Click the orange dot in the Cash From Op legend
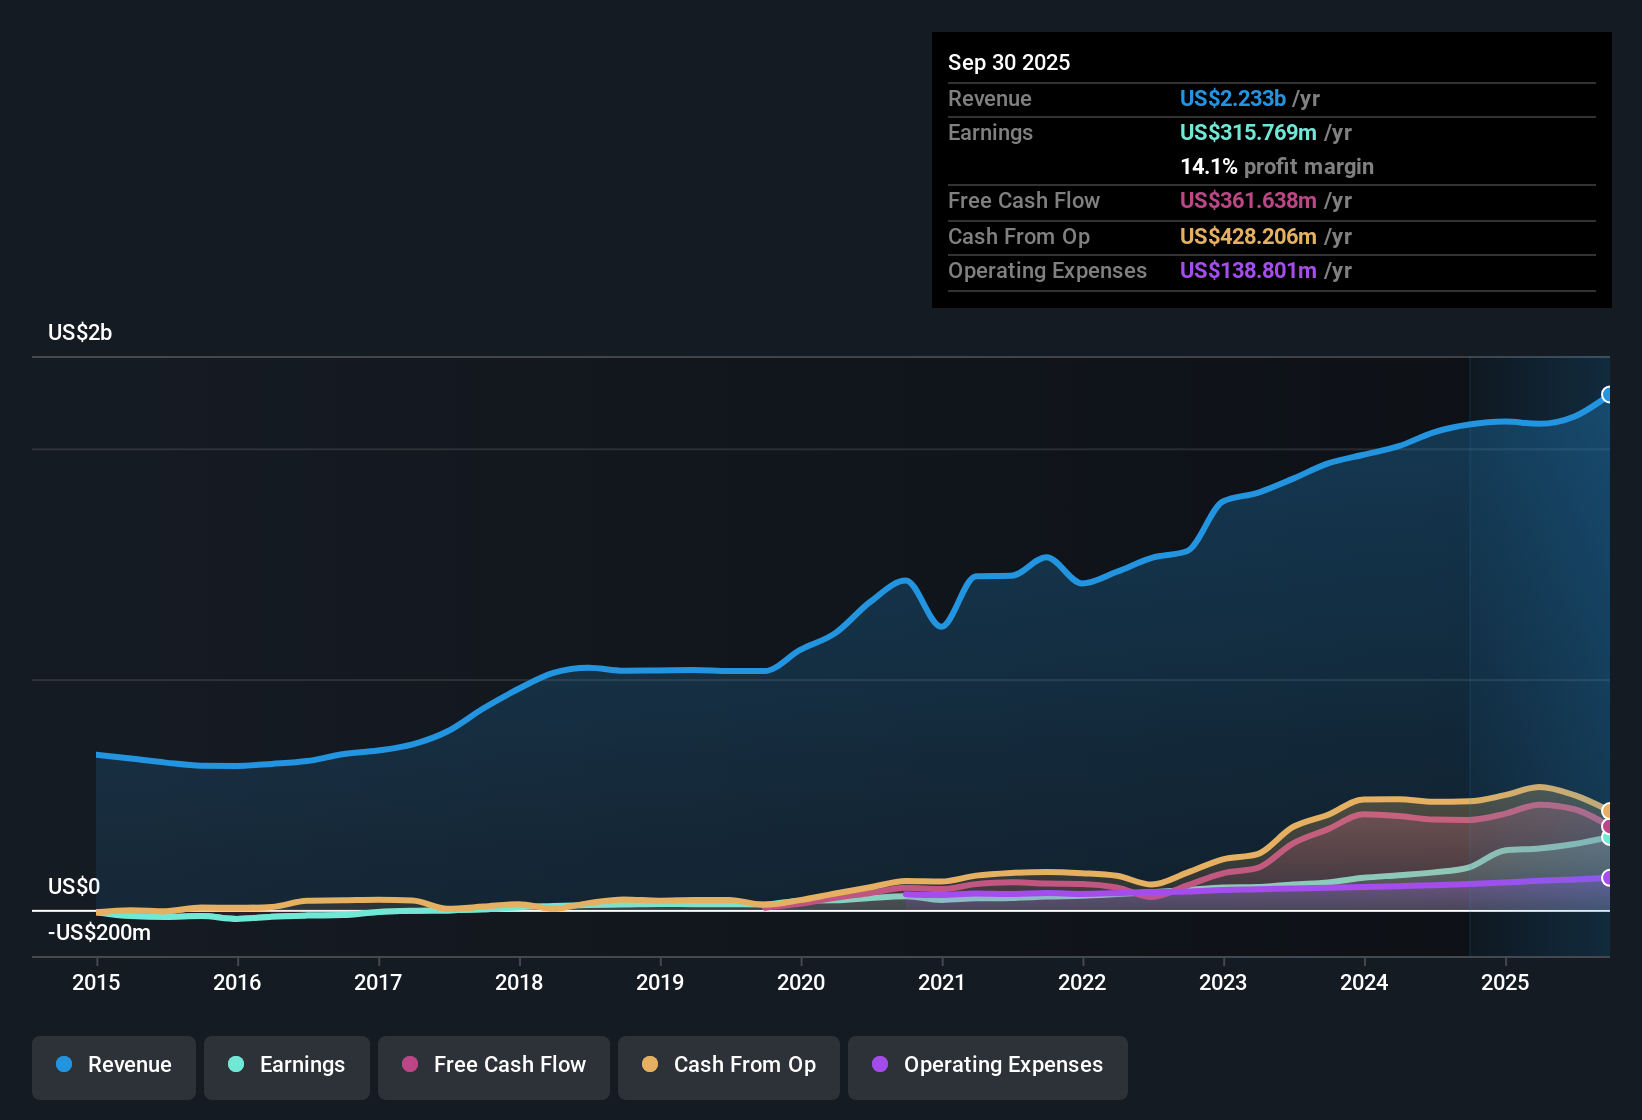 (x=649, y=1065)
